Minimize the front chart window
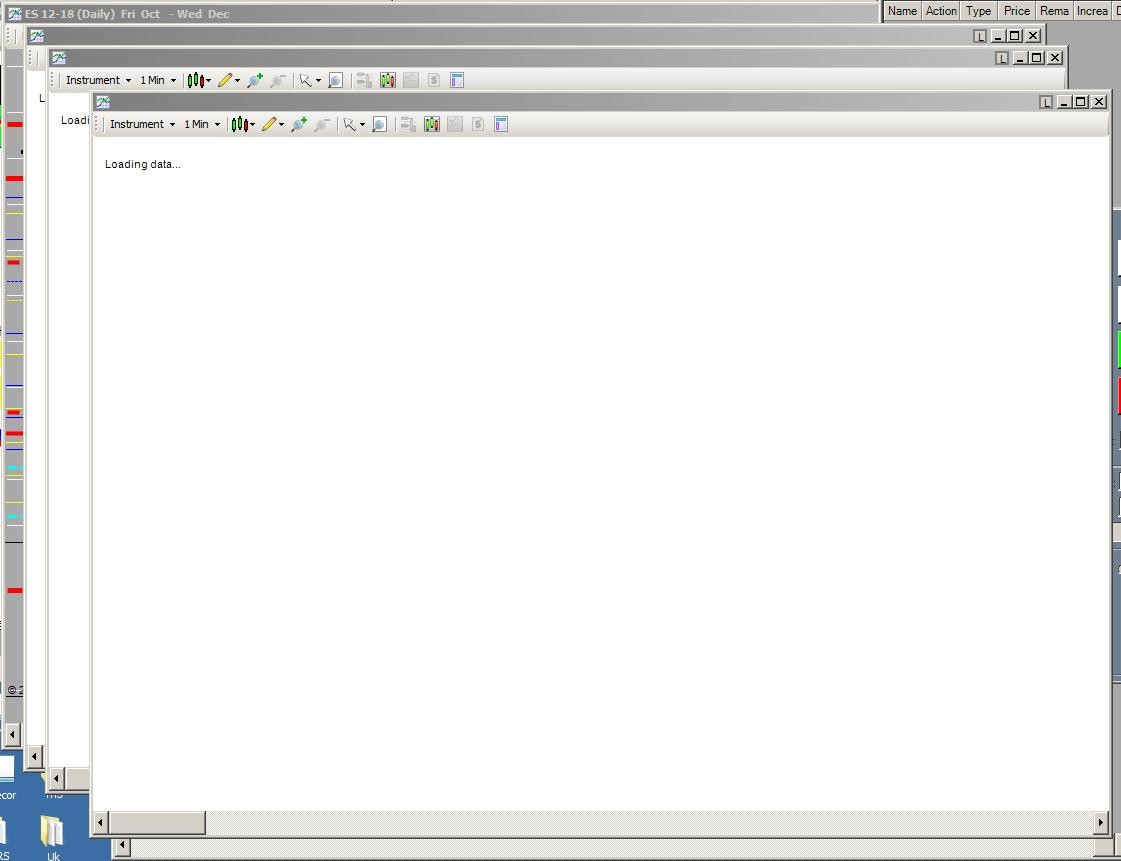 [x=1064, y=102]
